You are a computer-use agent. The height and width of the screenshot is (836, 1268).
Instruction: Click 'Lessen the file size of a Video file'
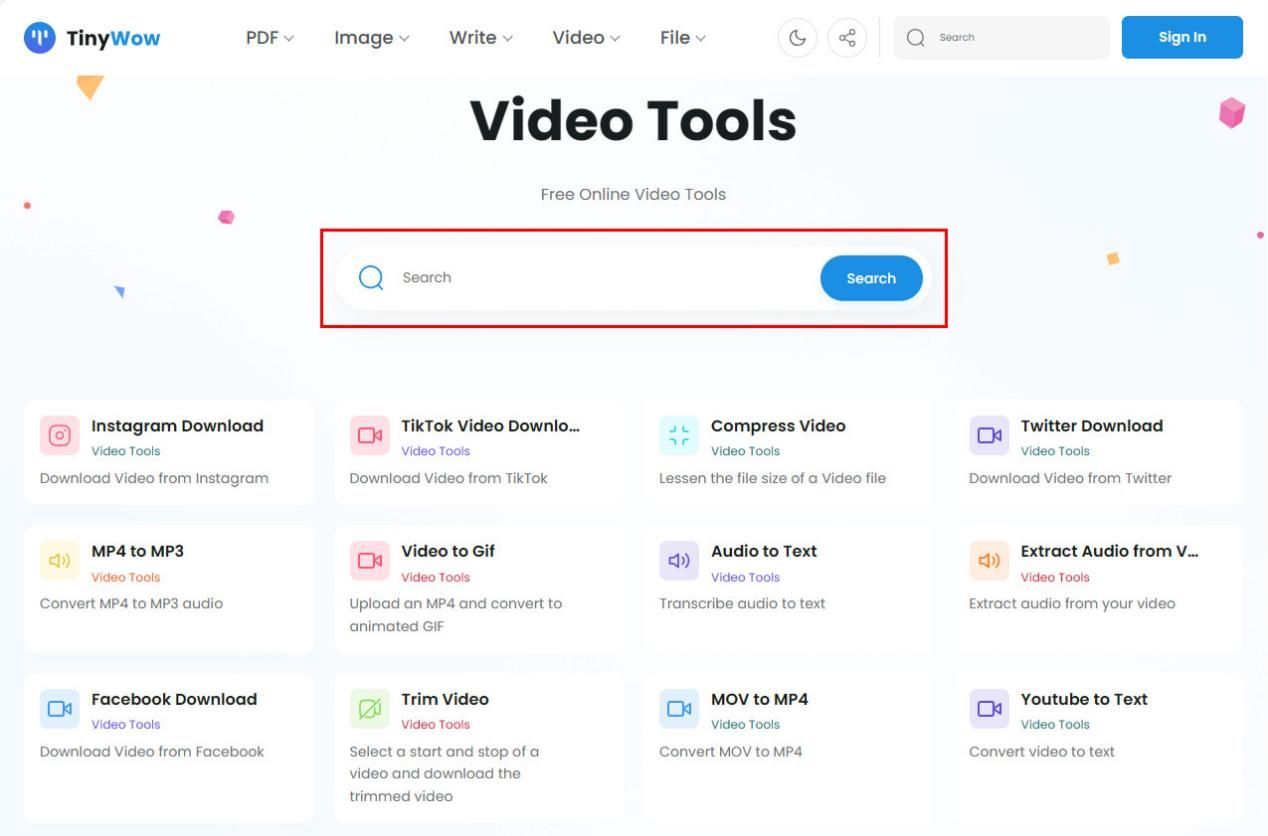point(772,478)
